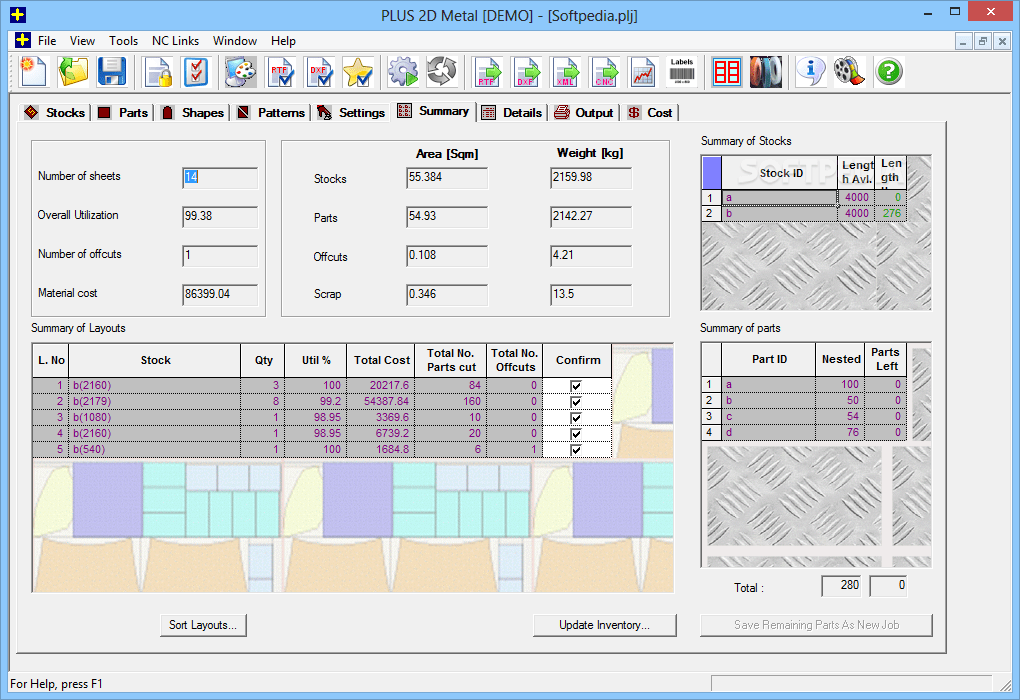Open the color palette settings icon
The width and height of the screenshot is (1020, 700).
tap(241, 72)
